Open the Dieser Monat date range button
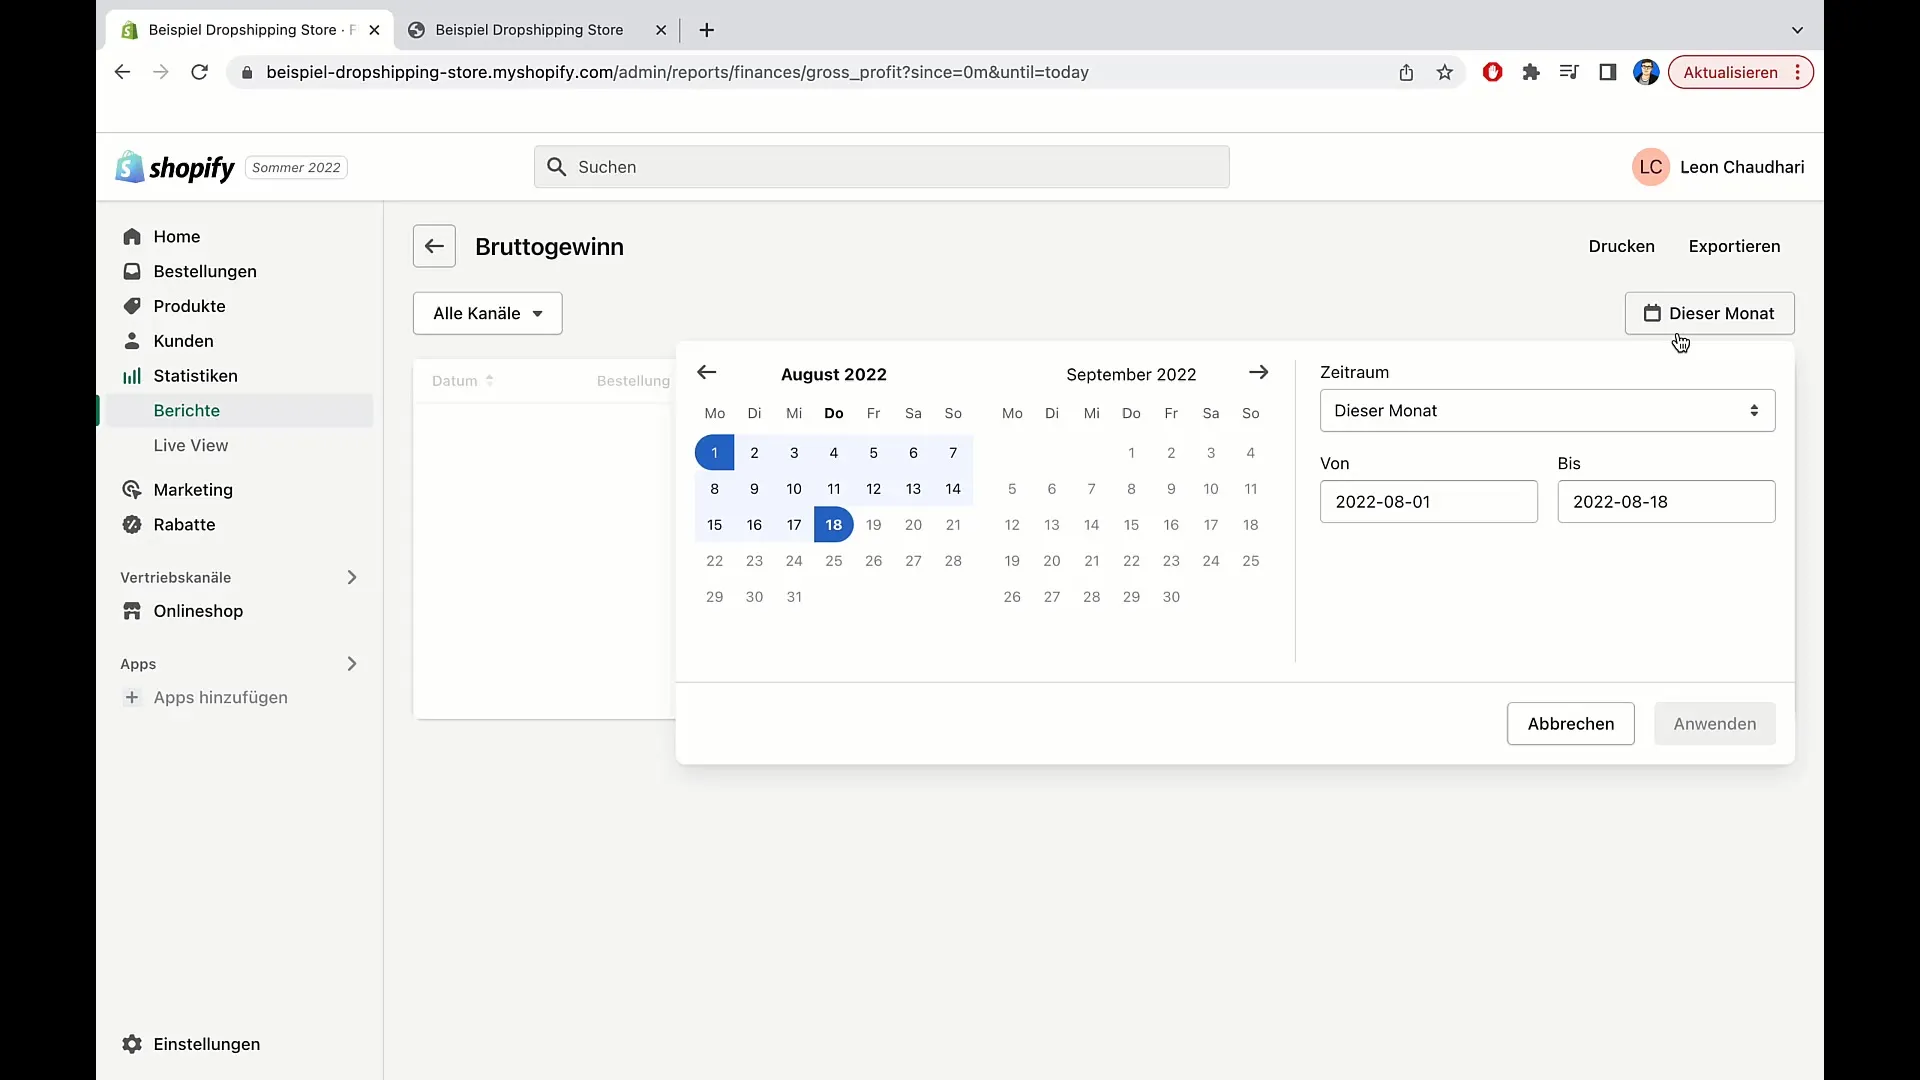The width and height of the screenshot is (1920, 1080). [1709, 313]
